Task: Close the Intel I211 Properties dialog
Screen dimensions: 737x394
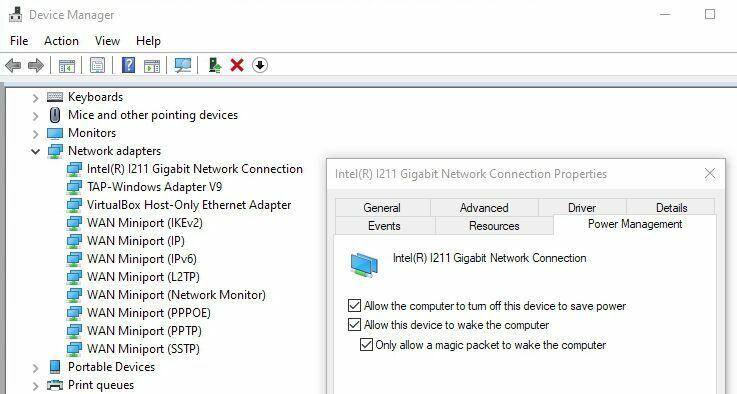Action: (x=710, y=174)
